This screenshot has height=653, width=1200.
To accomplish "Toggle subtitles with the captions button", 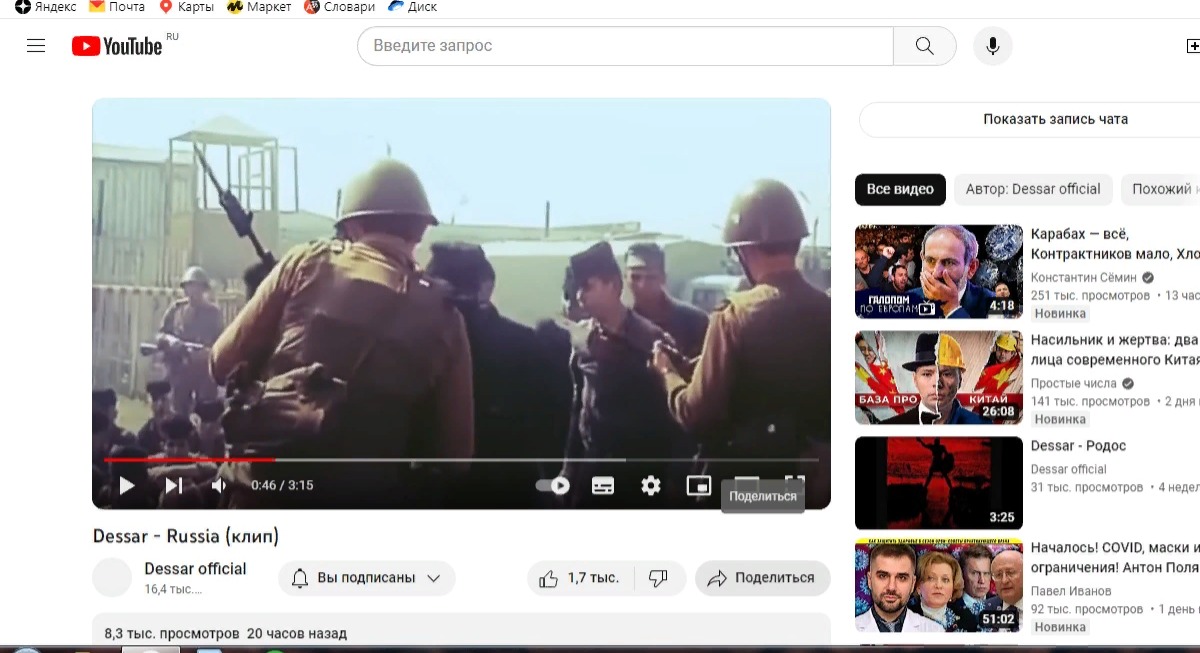I will [603, 485].
